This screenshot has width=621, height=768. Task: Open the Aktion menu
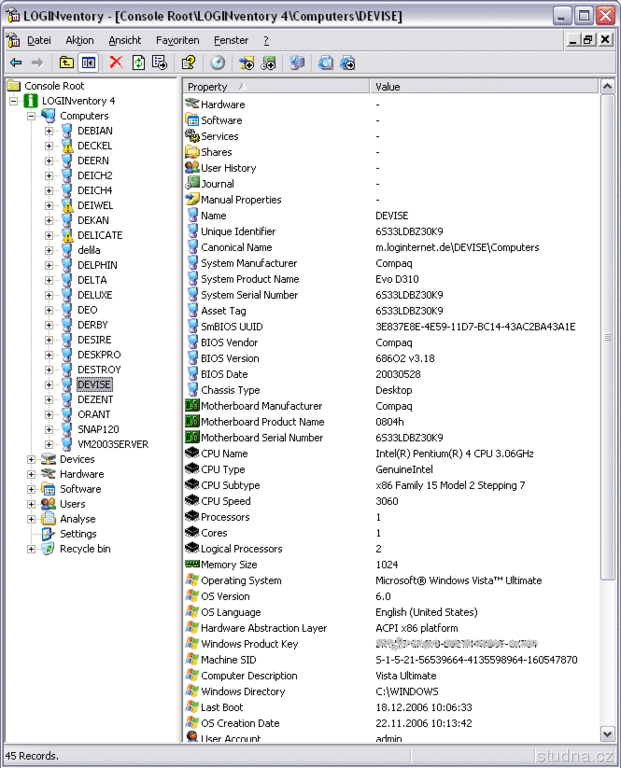[79, 40]
